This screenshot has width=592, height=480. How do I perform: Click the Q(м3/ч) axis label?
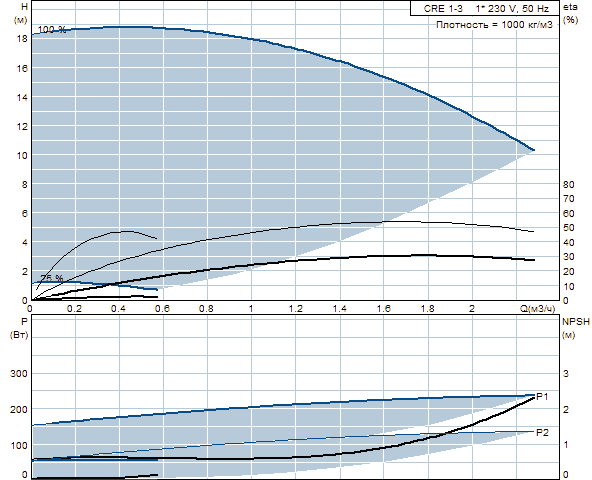(538, 309)
